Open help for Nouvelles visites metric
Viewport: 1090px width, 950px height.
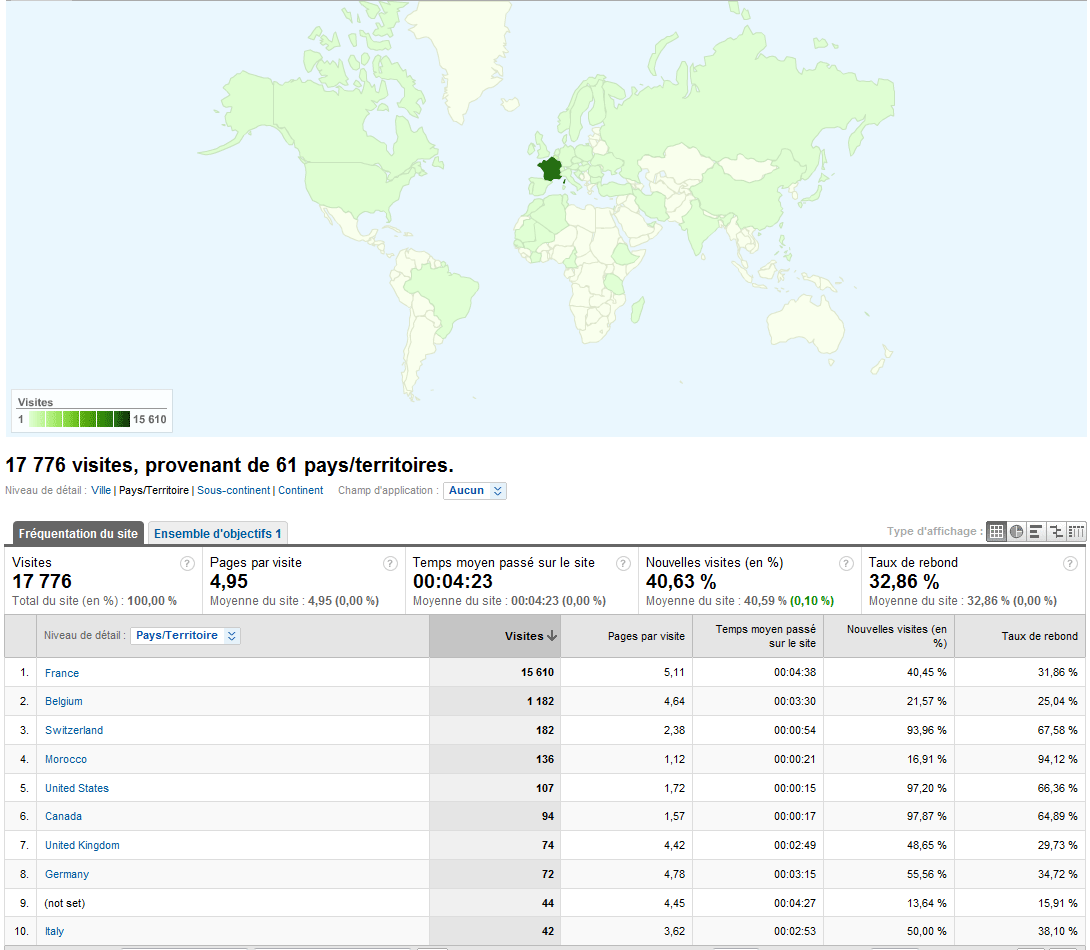pyautogui.click(x=846, y=564)
